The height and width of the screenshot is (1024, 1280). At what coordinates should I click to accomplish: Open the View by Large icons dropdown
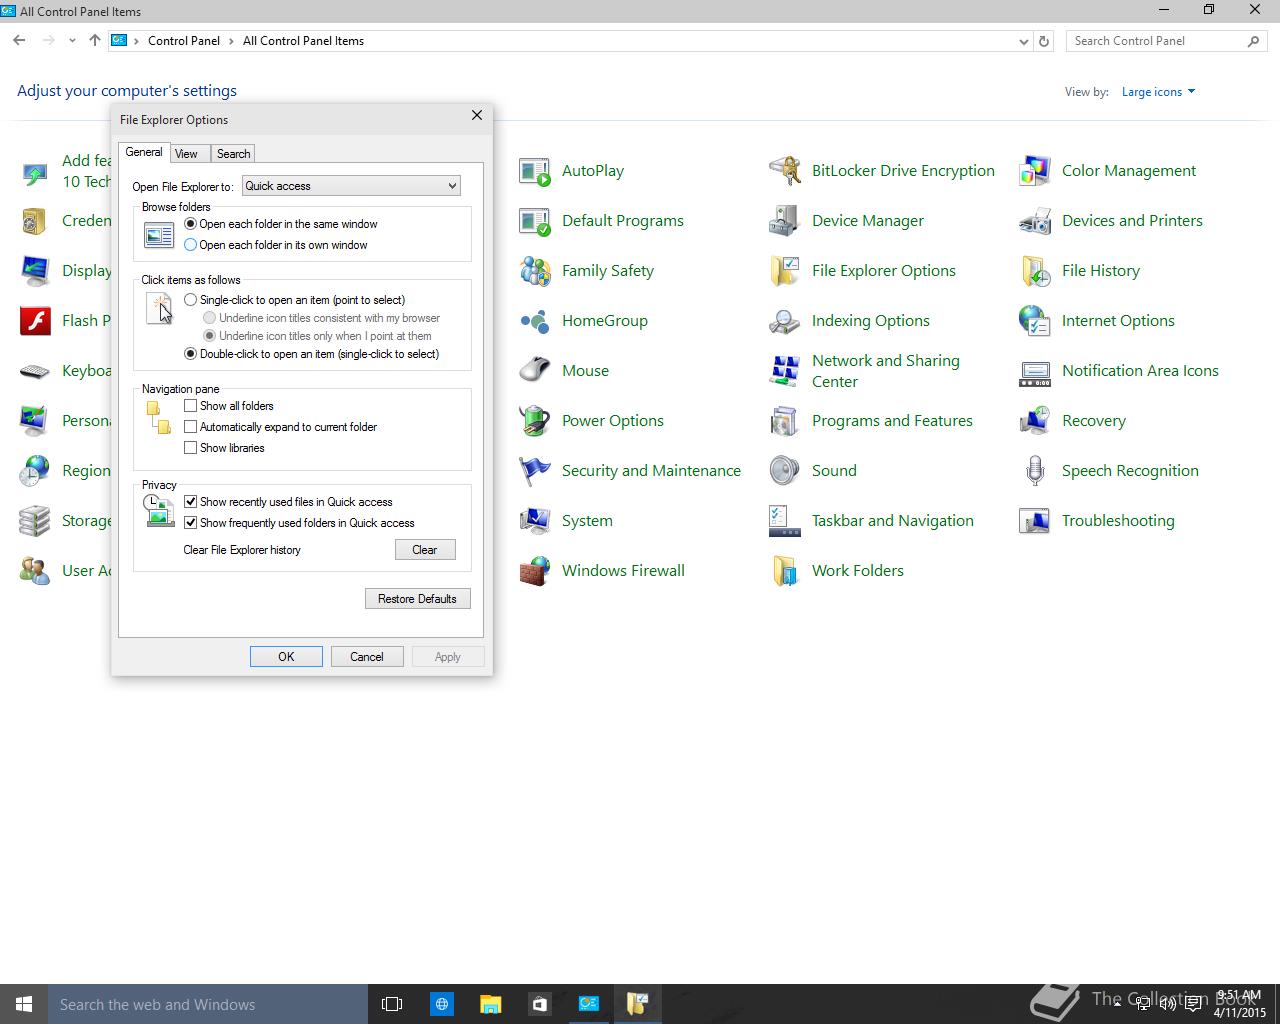coord(1158,92)
